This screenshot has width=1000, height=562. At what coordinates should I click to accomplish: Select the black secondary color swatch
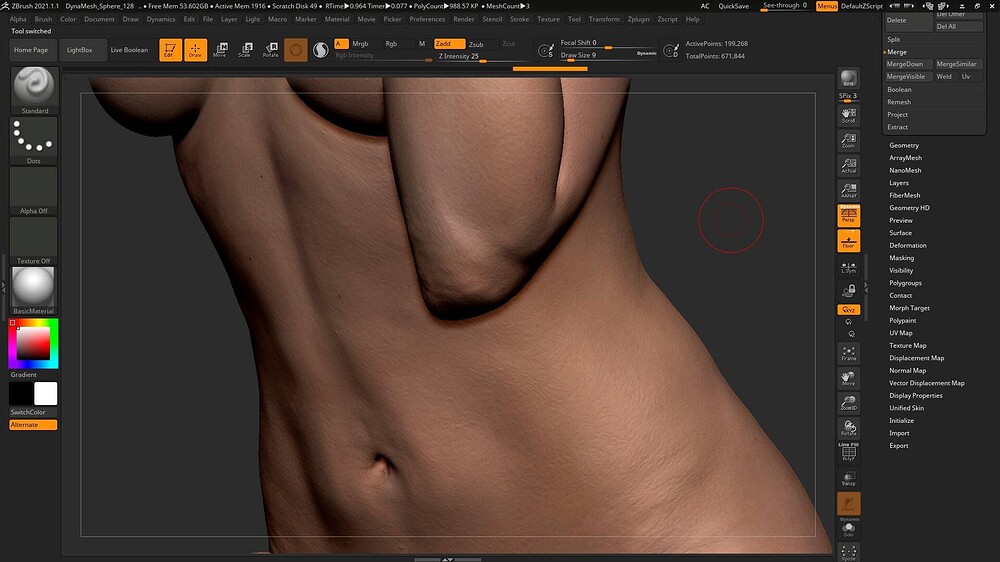click(20, 394)
